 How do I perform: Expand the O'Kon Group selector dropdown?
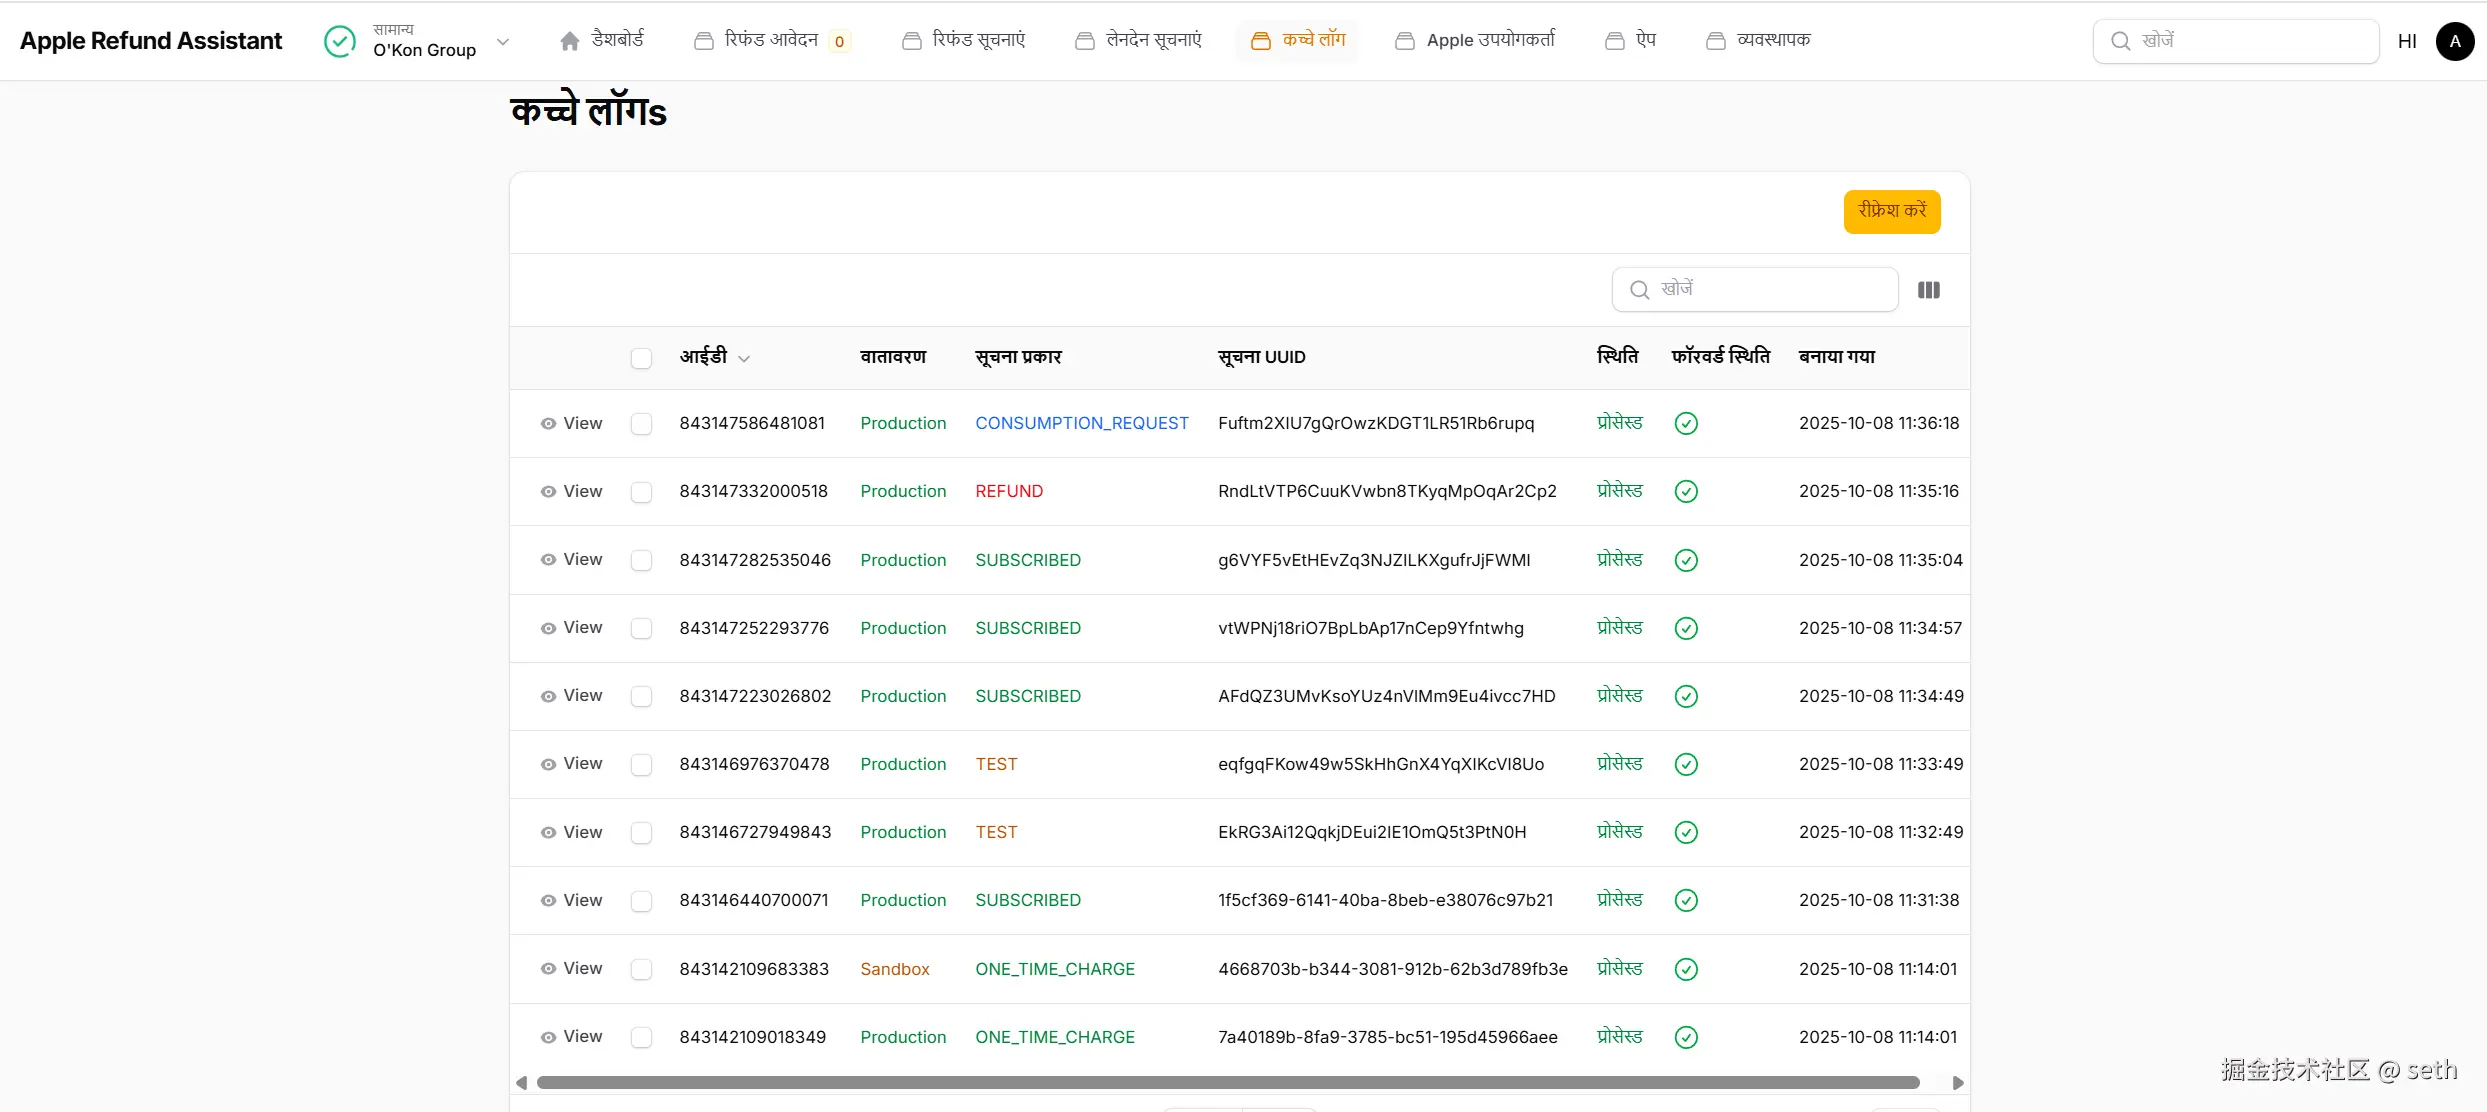tap(503, 42)
